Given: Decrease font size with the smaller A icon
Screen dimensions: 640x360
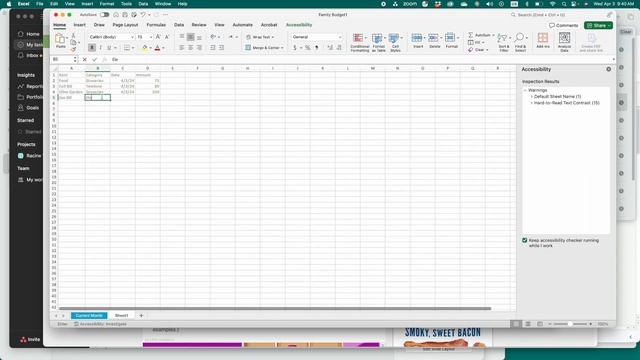Looking at the screenshot, I should click(x=167, y=37).
